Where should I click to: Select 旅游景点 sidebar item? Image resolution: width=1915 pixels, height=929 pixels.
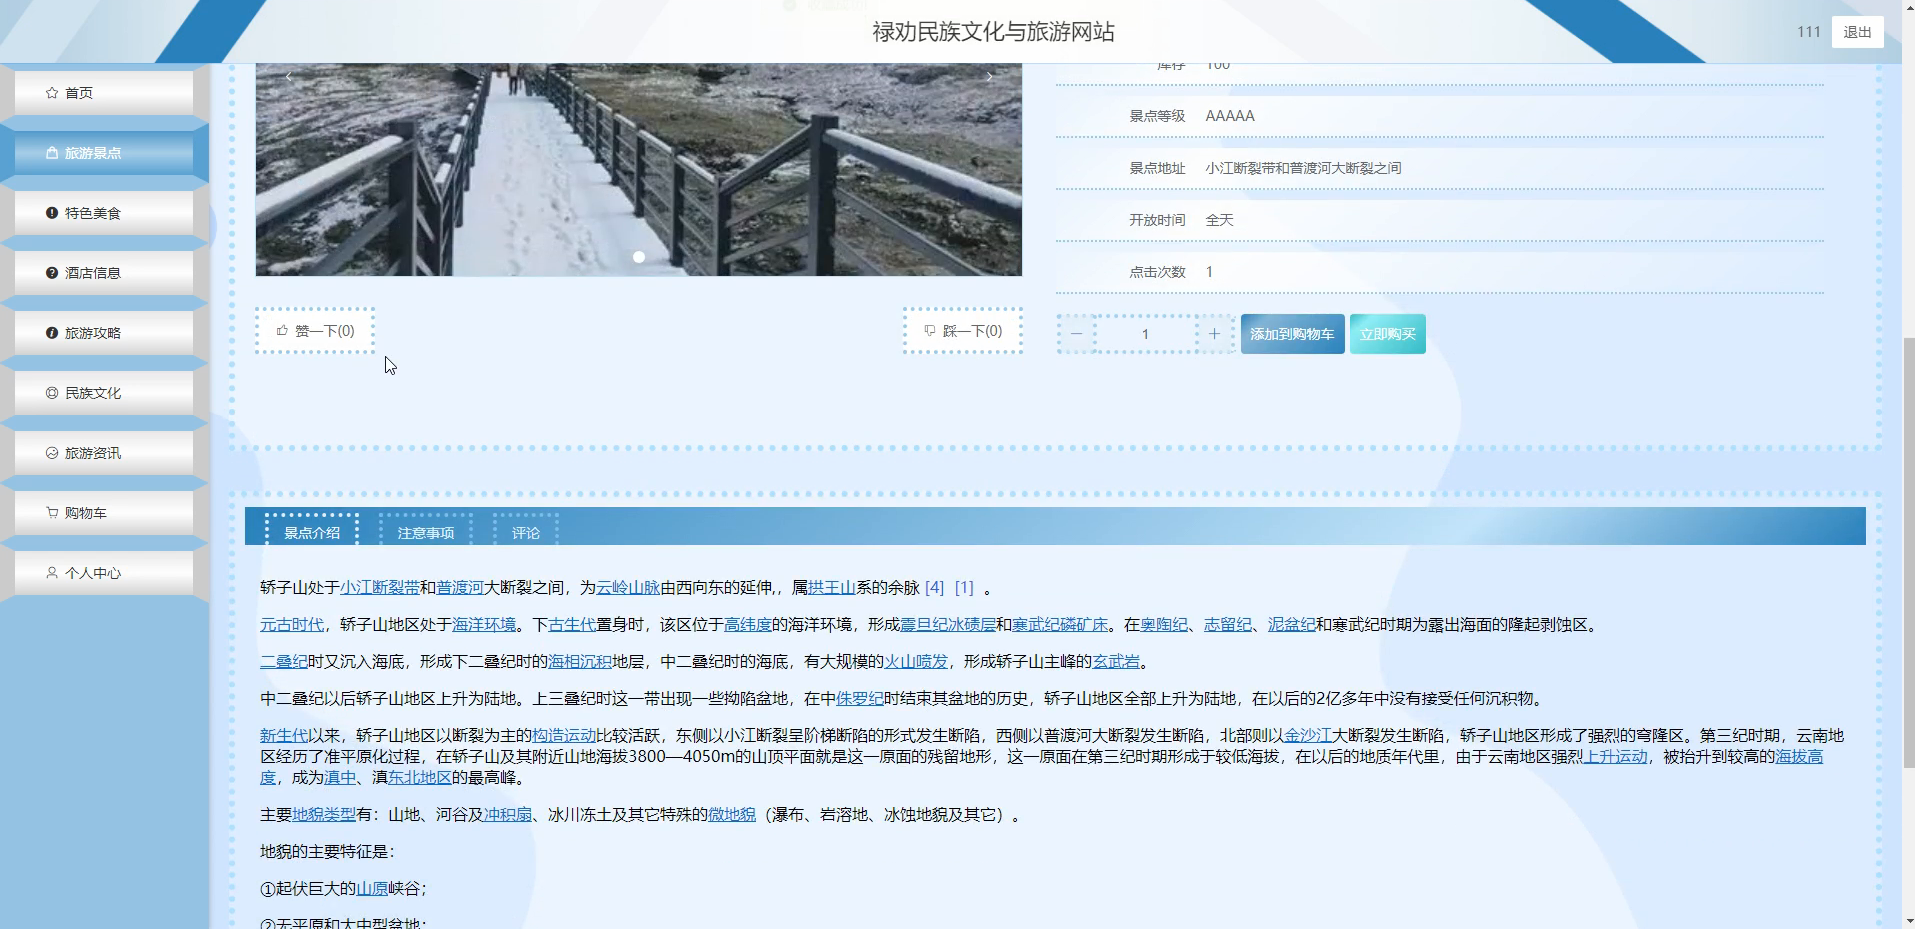(104, 153)
